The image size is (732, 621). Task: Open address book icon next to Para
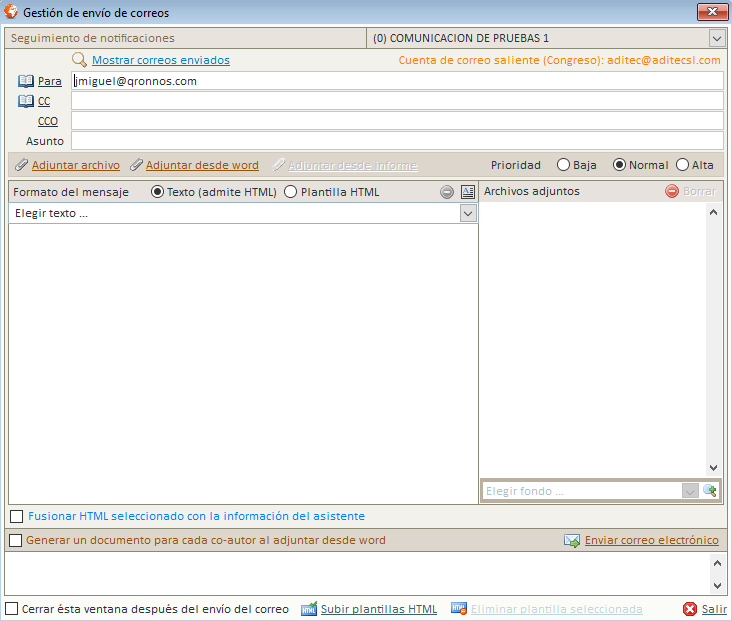pos(26,81)
